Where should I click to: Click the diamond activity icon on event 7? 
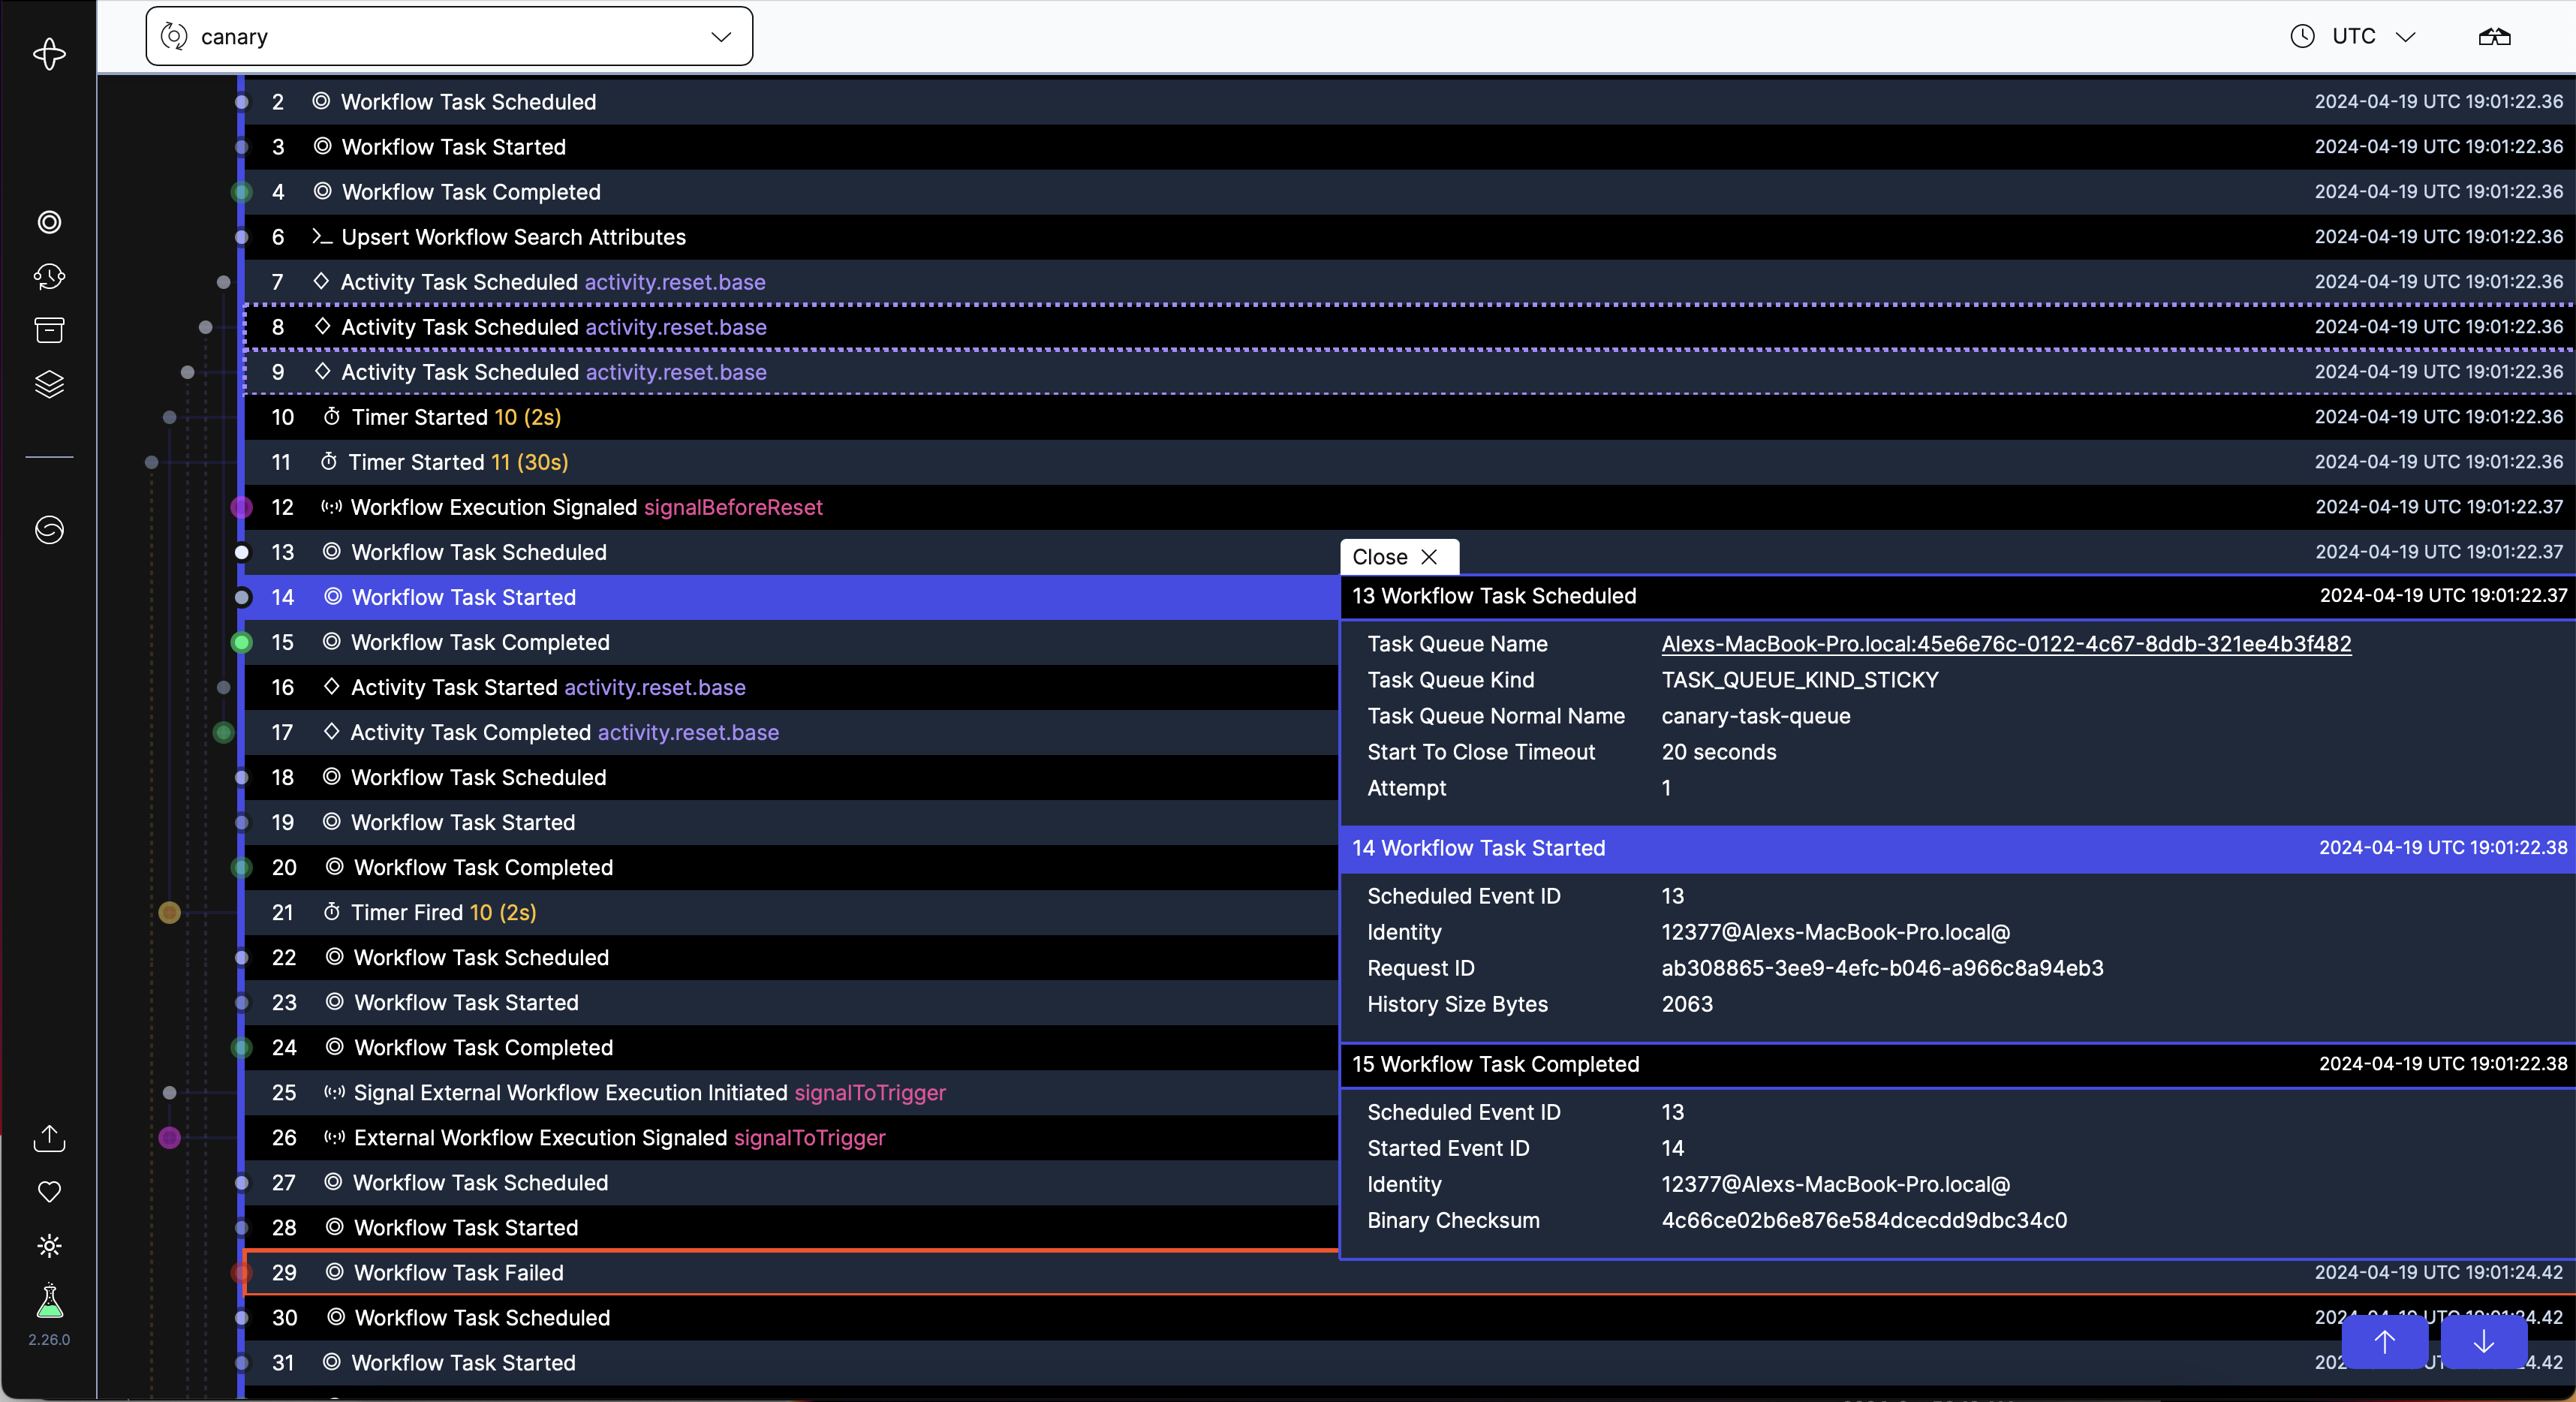[321, 281]
